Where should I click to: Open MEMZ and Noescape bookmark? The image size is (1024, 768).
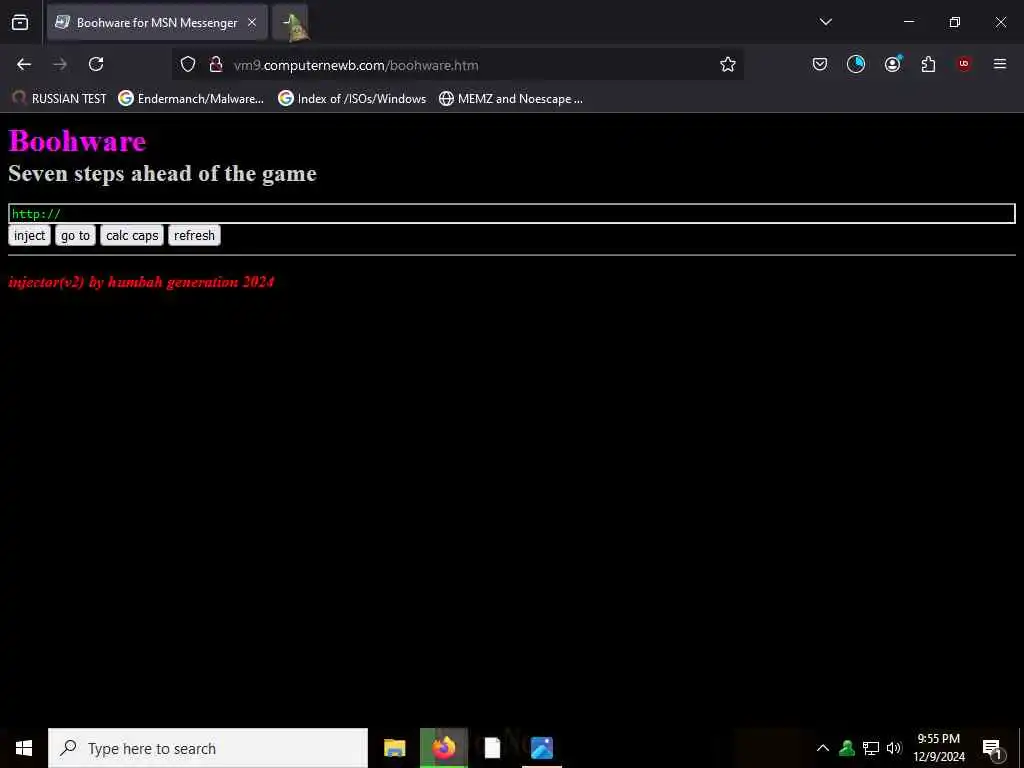click(511, 99)
